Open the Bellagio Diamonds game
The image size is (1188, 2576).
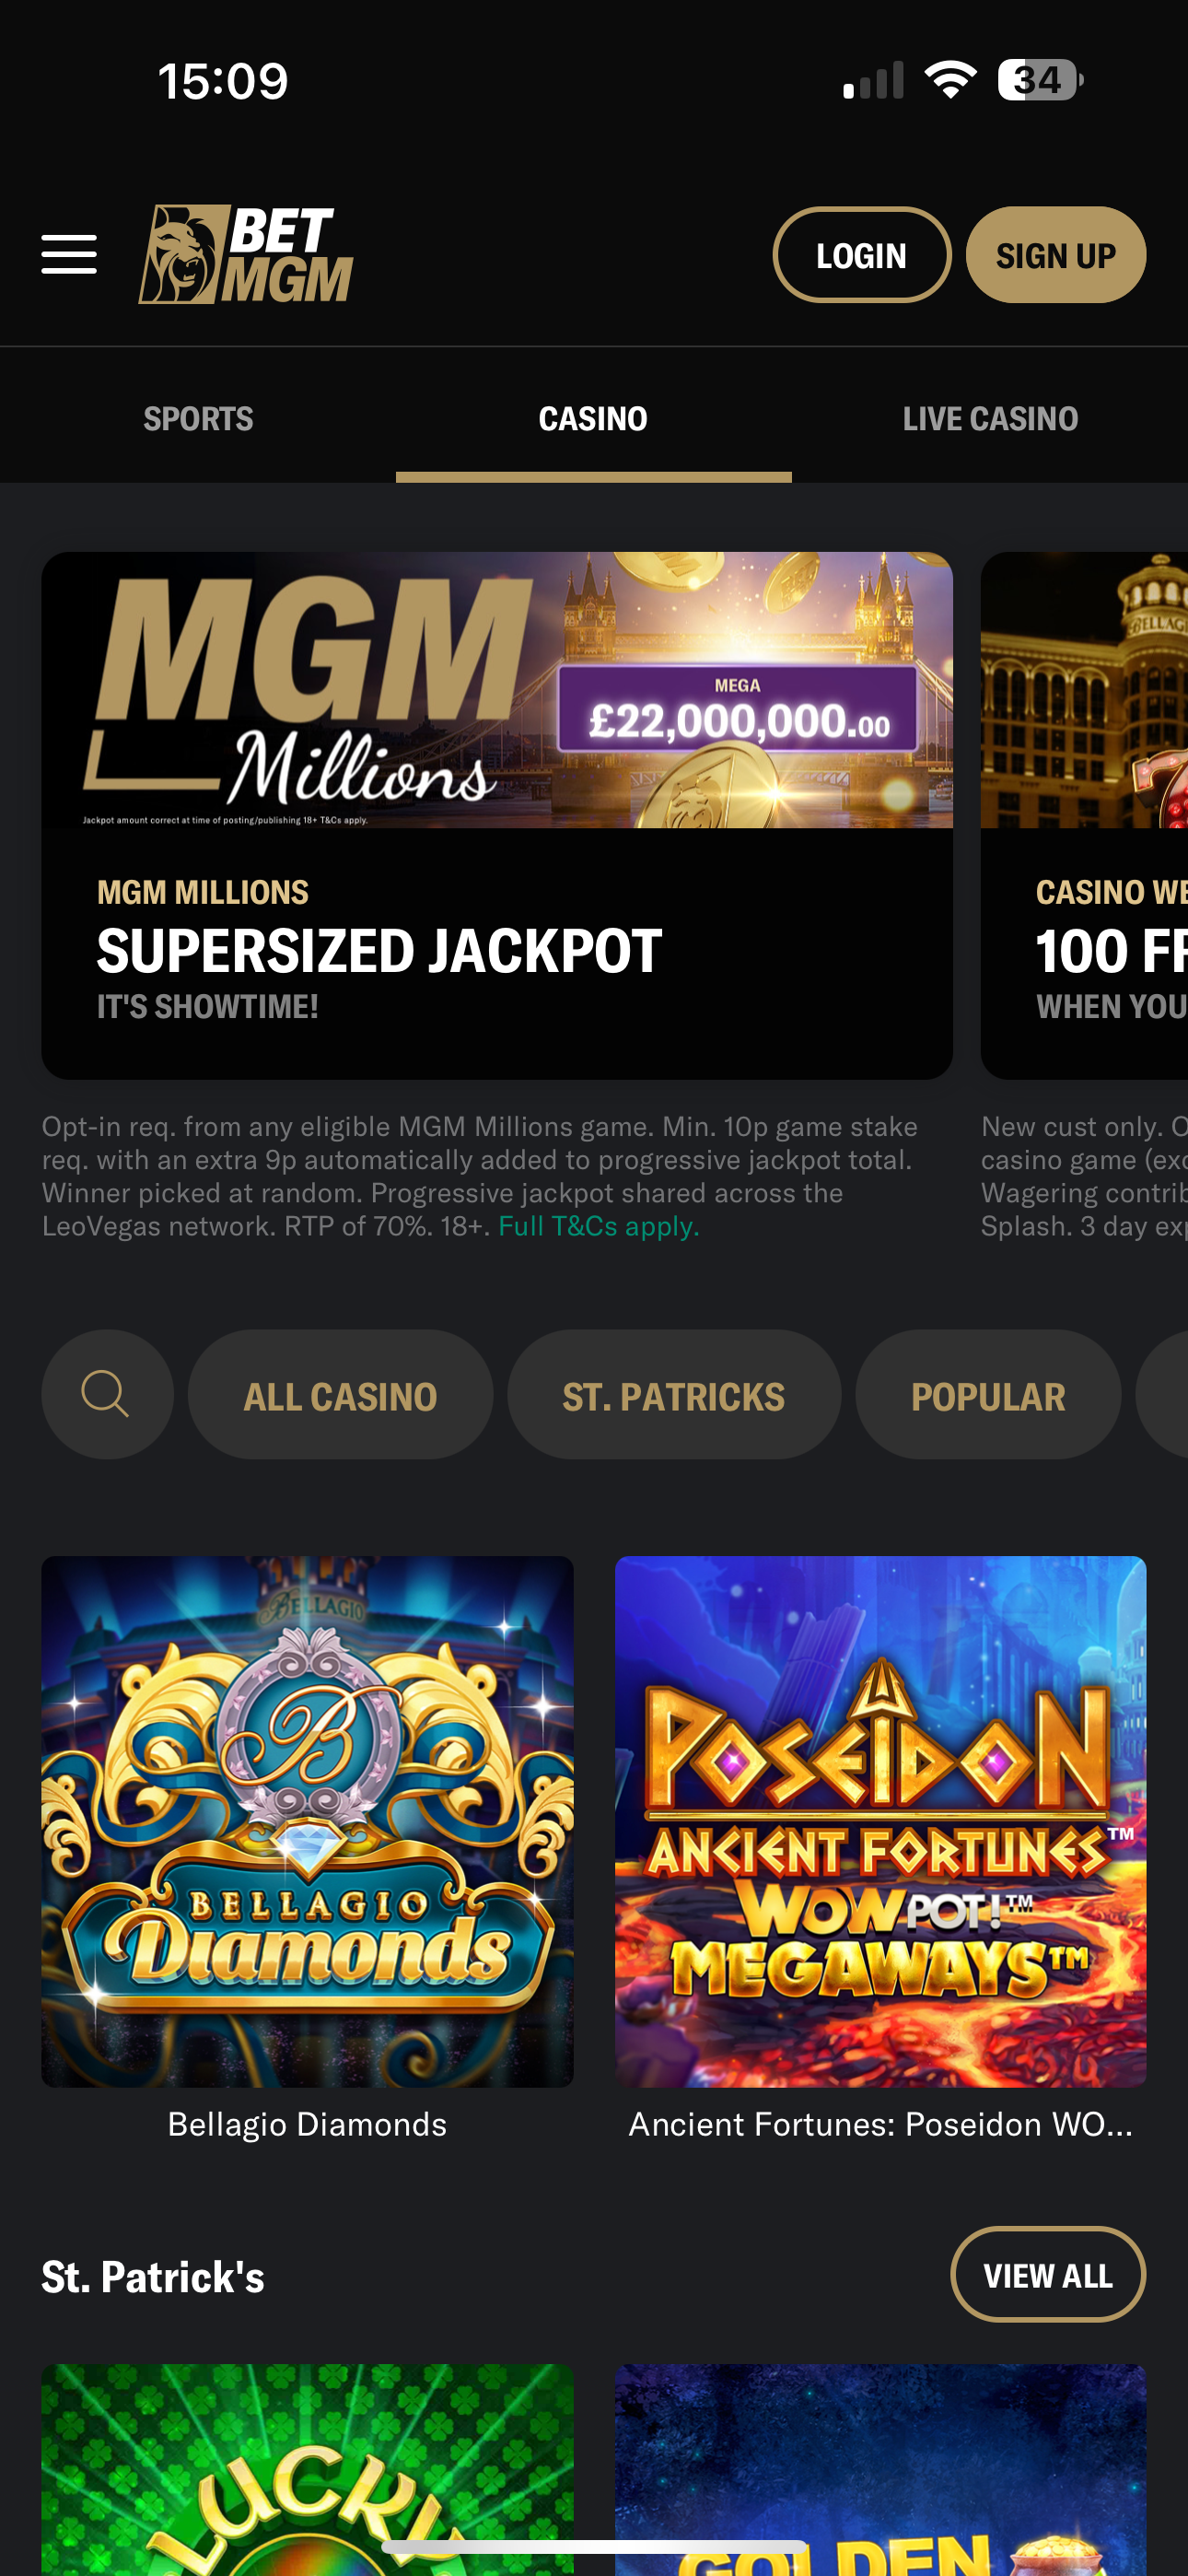(307, 1820)
